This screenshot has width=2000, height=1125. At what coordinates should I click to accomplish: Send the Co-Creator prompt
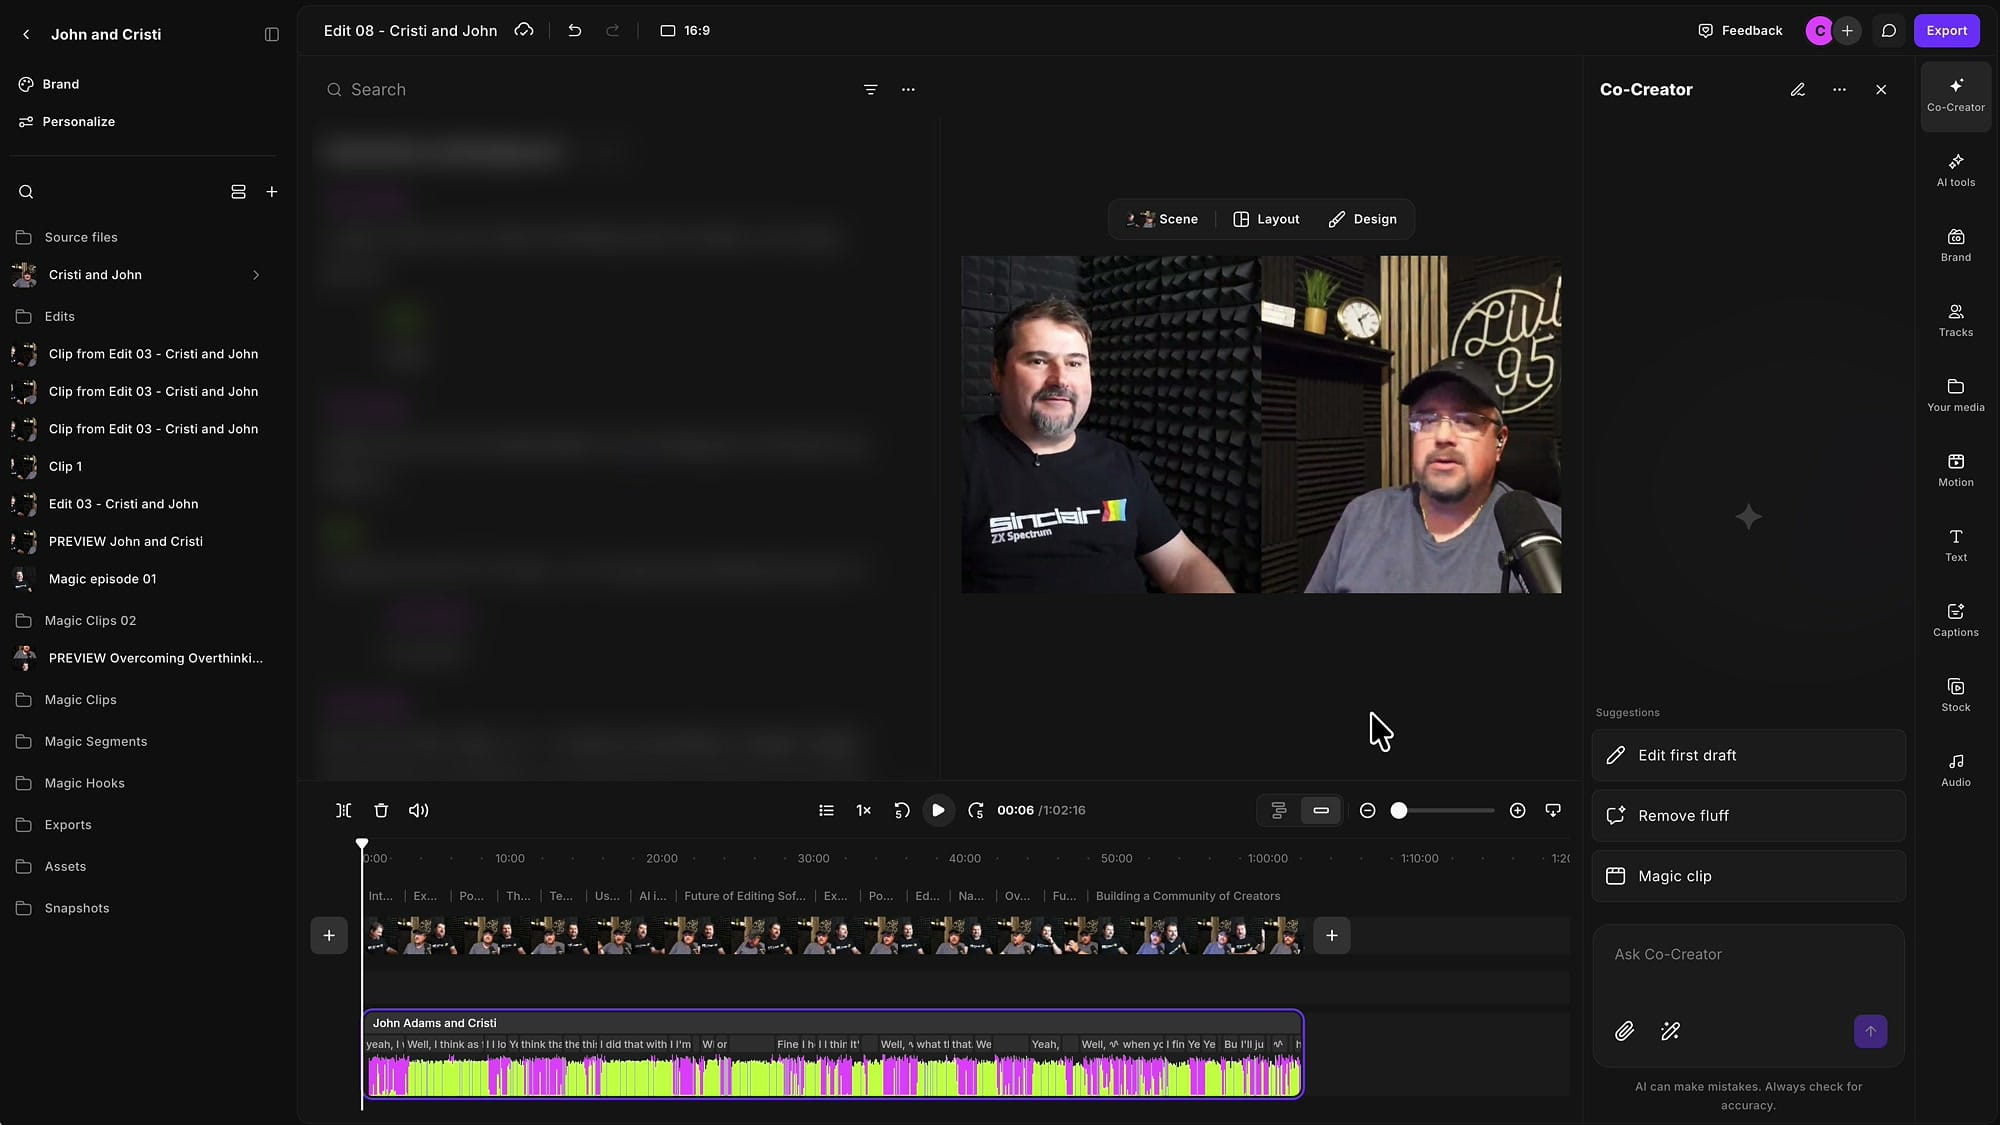pyautogui.click(x=1870, y=1031)
